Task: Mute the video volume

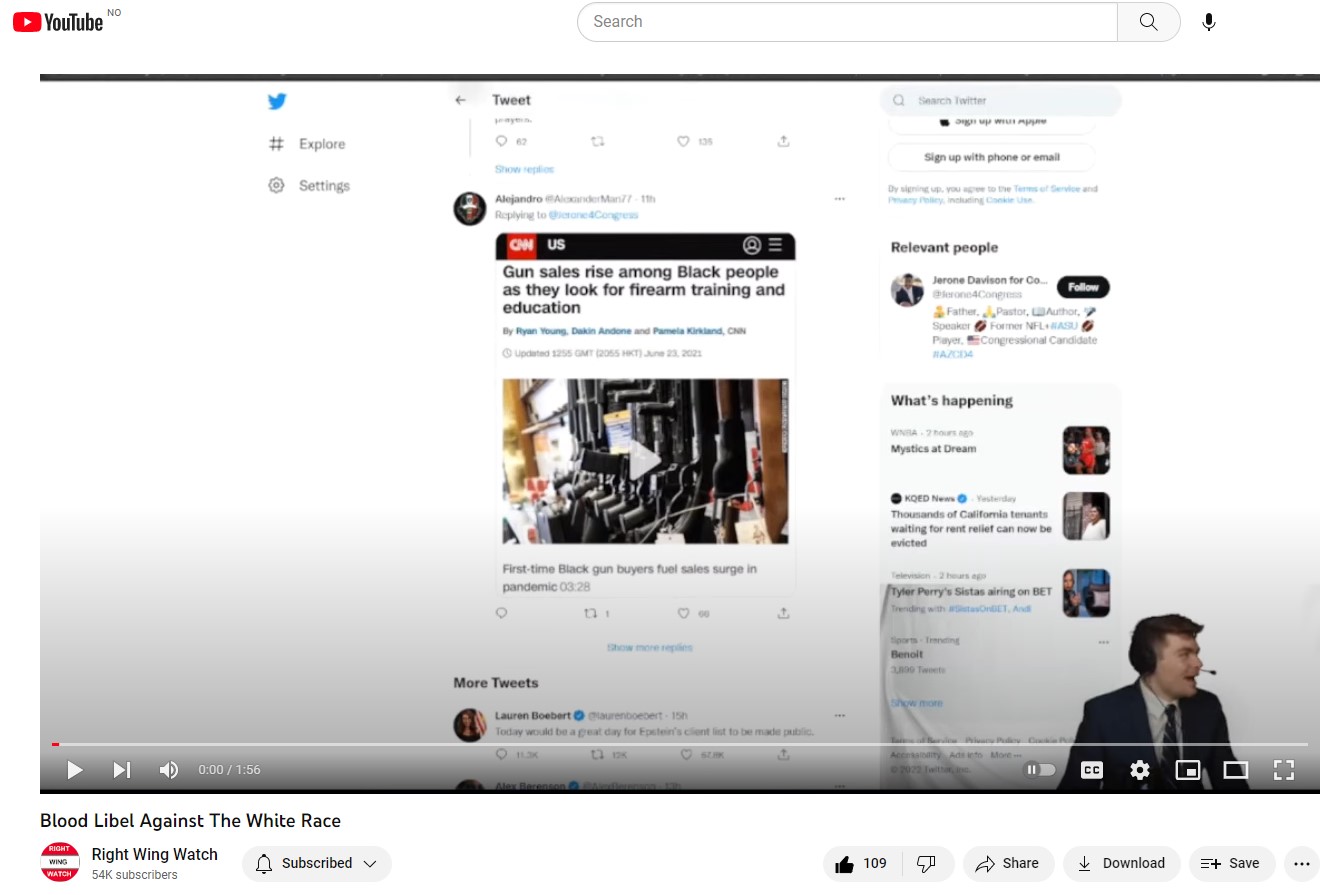Action: pyautogui.click(x=169, y=770)
